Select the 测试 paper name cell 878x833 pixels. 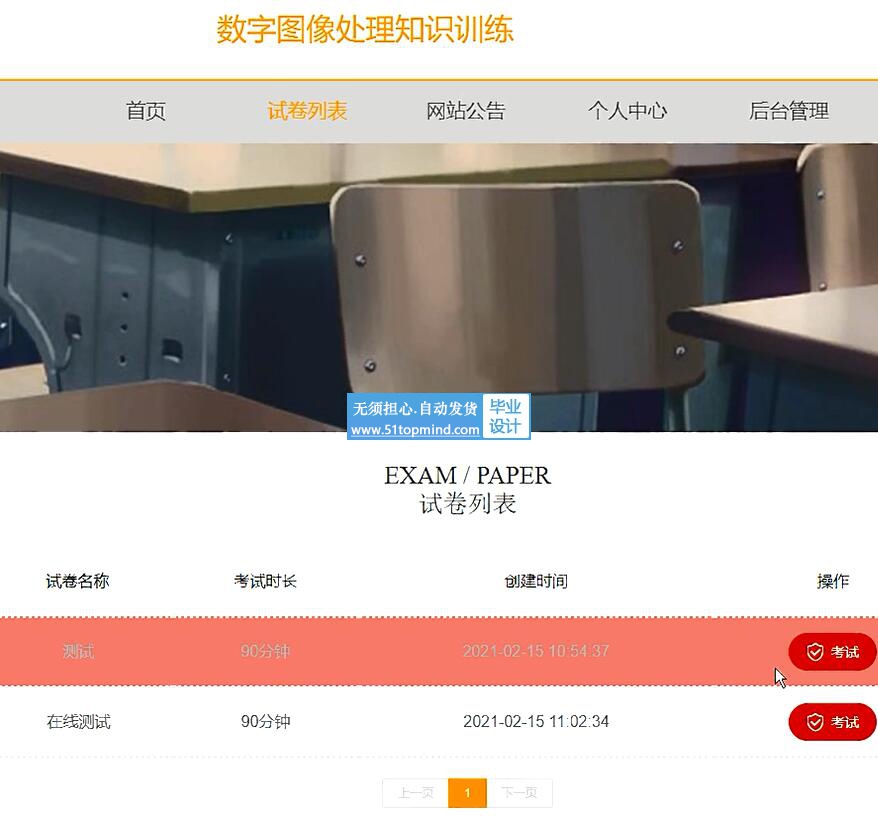tap(78, 651)
